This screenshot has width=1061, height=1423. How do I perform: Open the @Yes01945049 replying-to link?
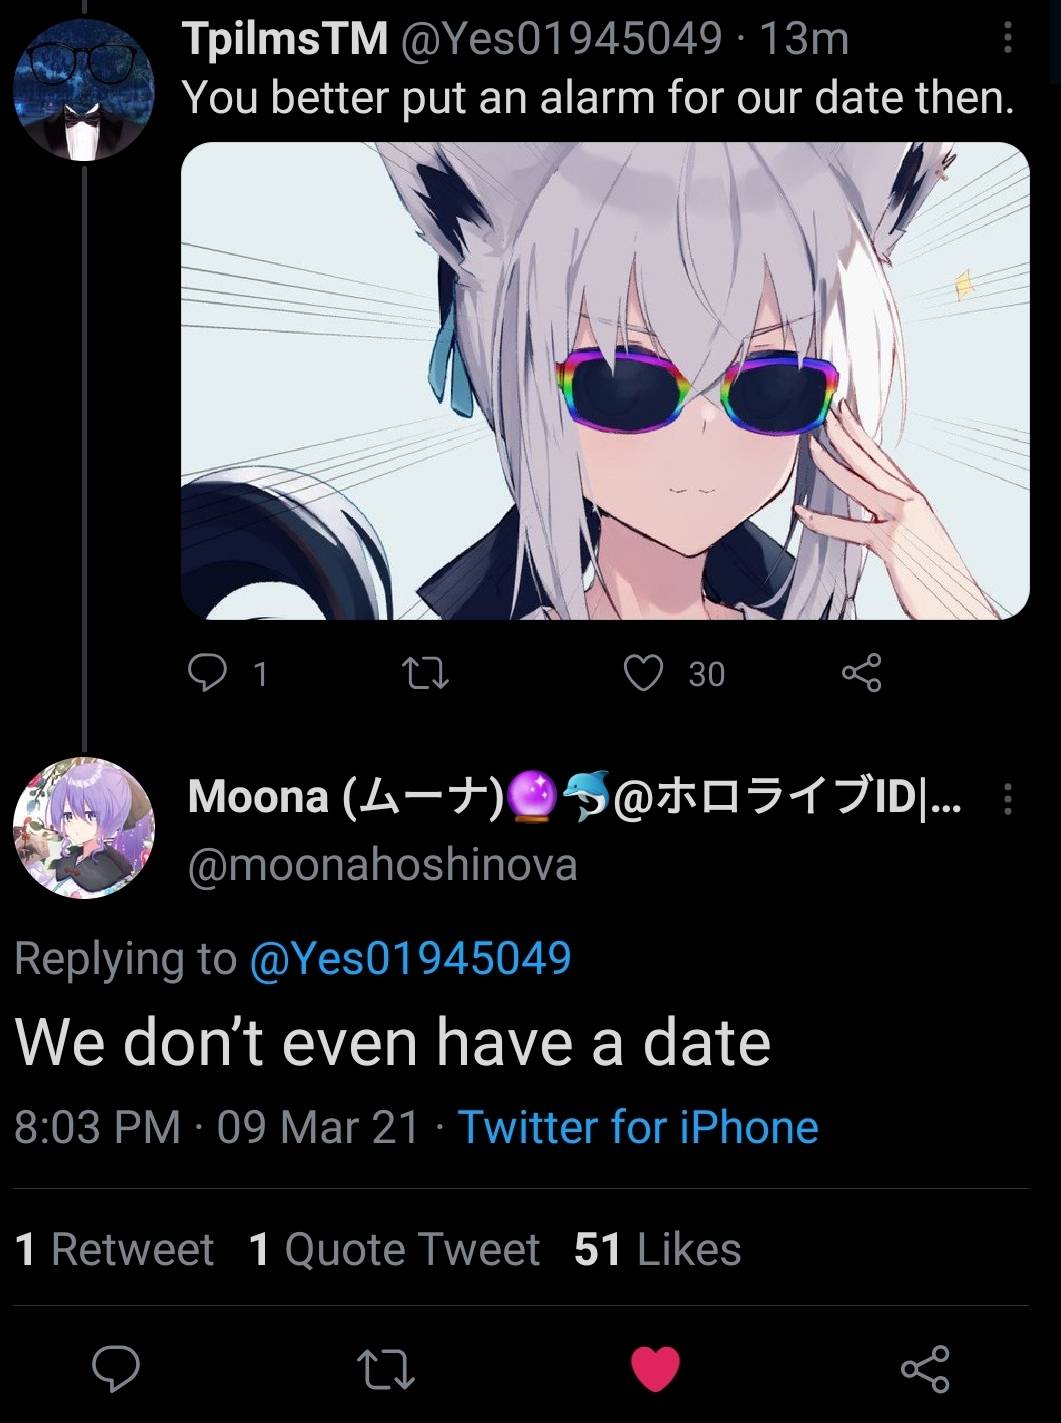pos(409,958)
